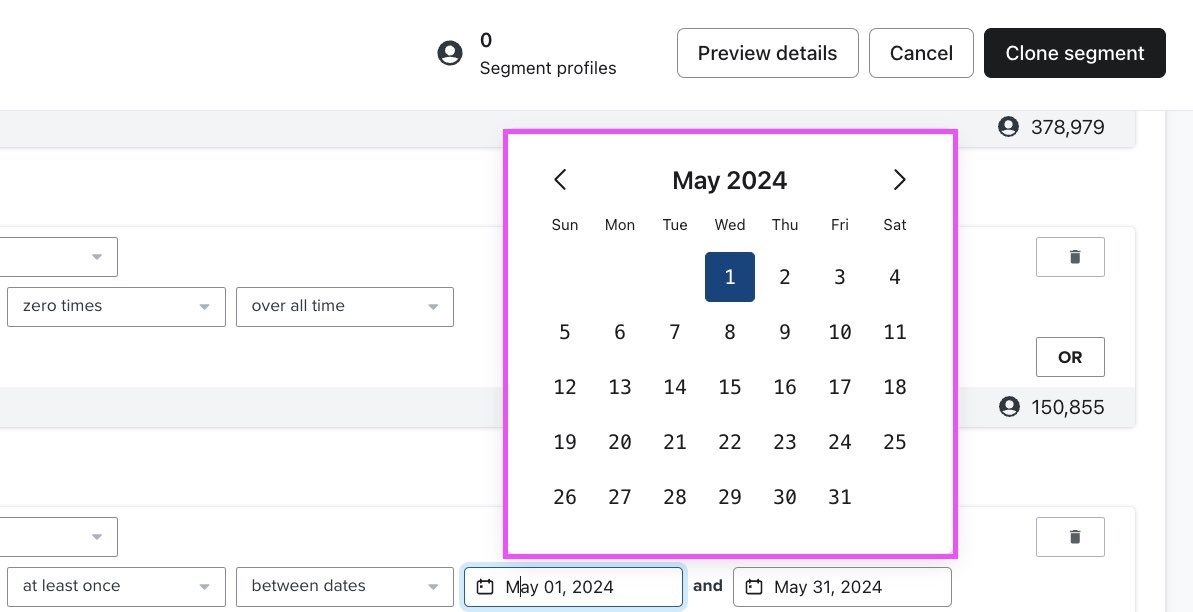Click profile icon next to 150,855

point(1009,406)
